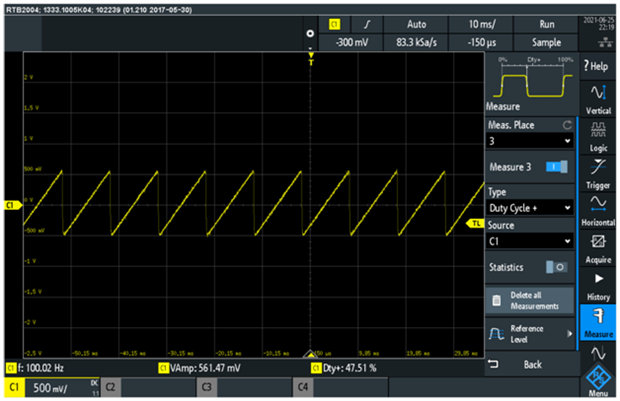The width and height of the screenshot is (620, 401).
Task: Click the 10 ms/ time base field
Action: coord(481,25)
